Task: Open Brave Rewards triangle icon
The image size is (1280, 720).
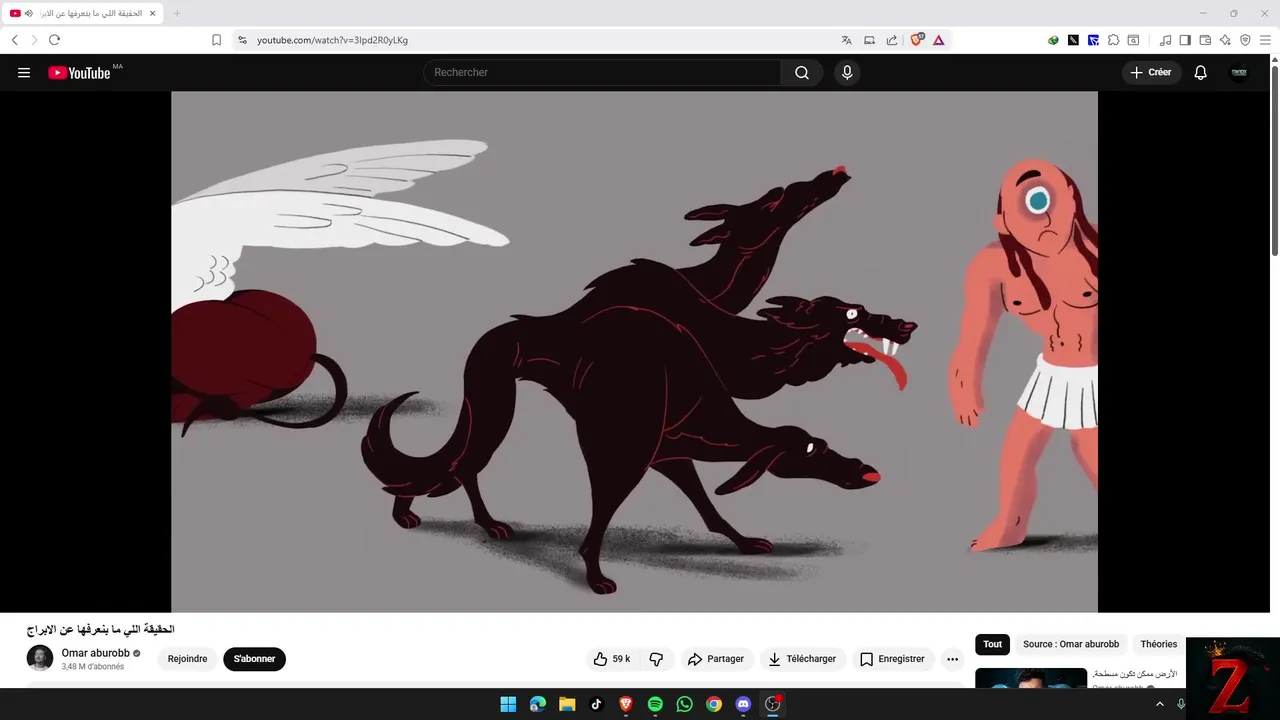Action: 939,40
